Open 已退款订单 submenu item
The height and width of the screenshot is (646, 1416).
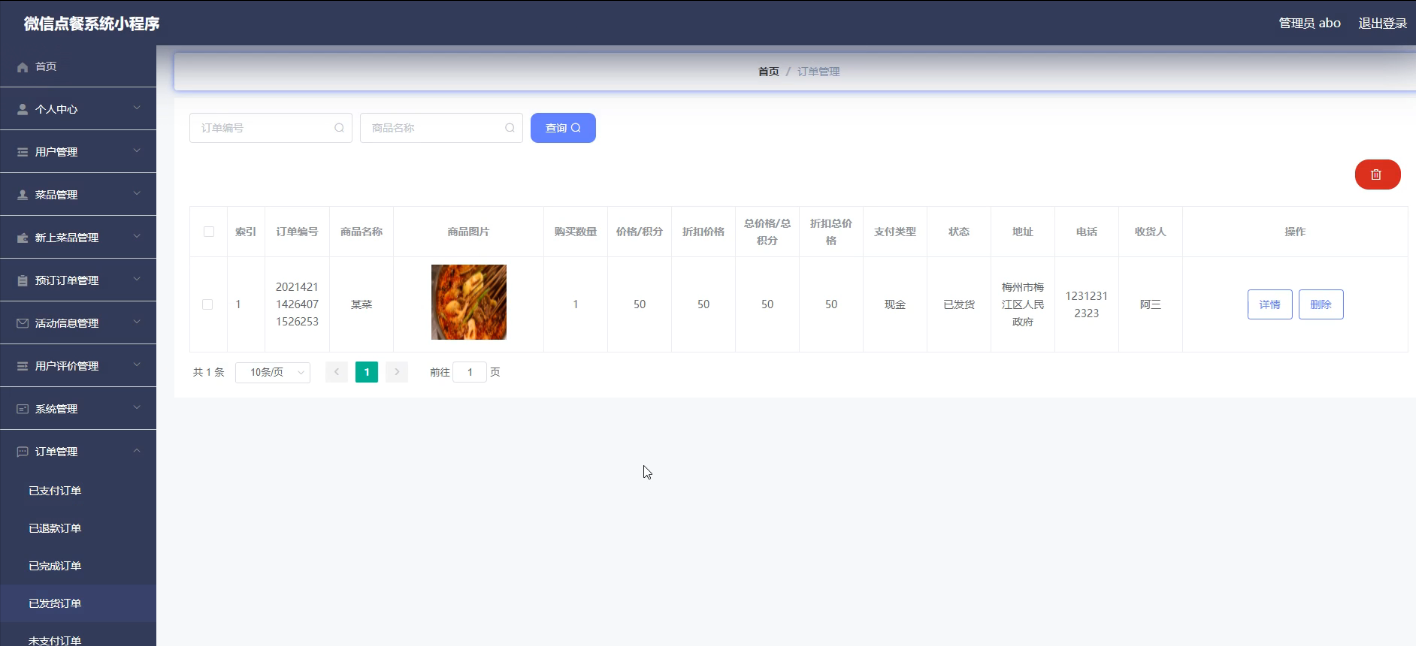coord(78,528)
